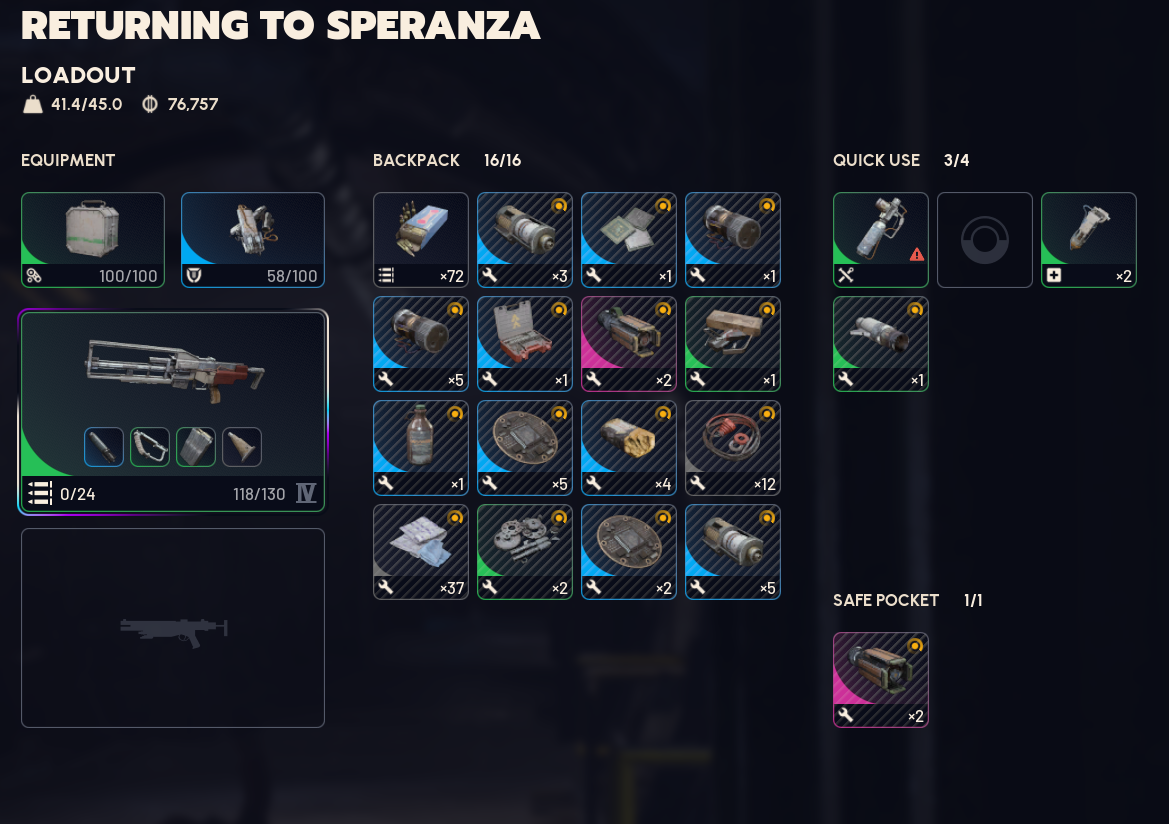Open the equipped rifle weapon slot
This screenshot has height=824, width=1169.
point(173,412)
